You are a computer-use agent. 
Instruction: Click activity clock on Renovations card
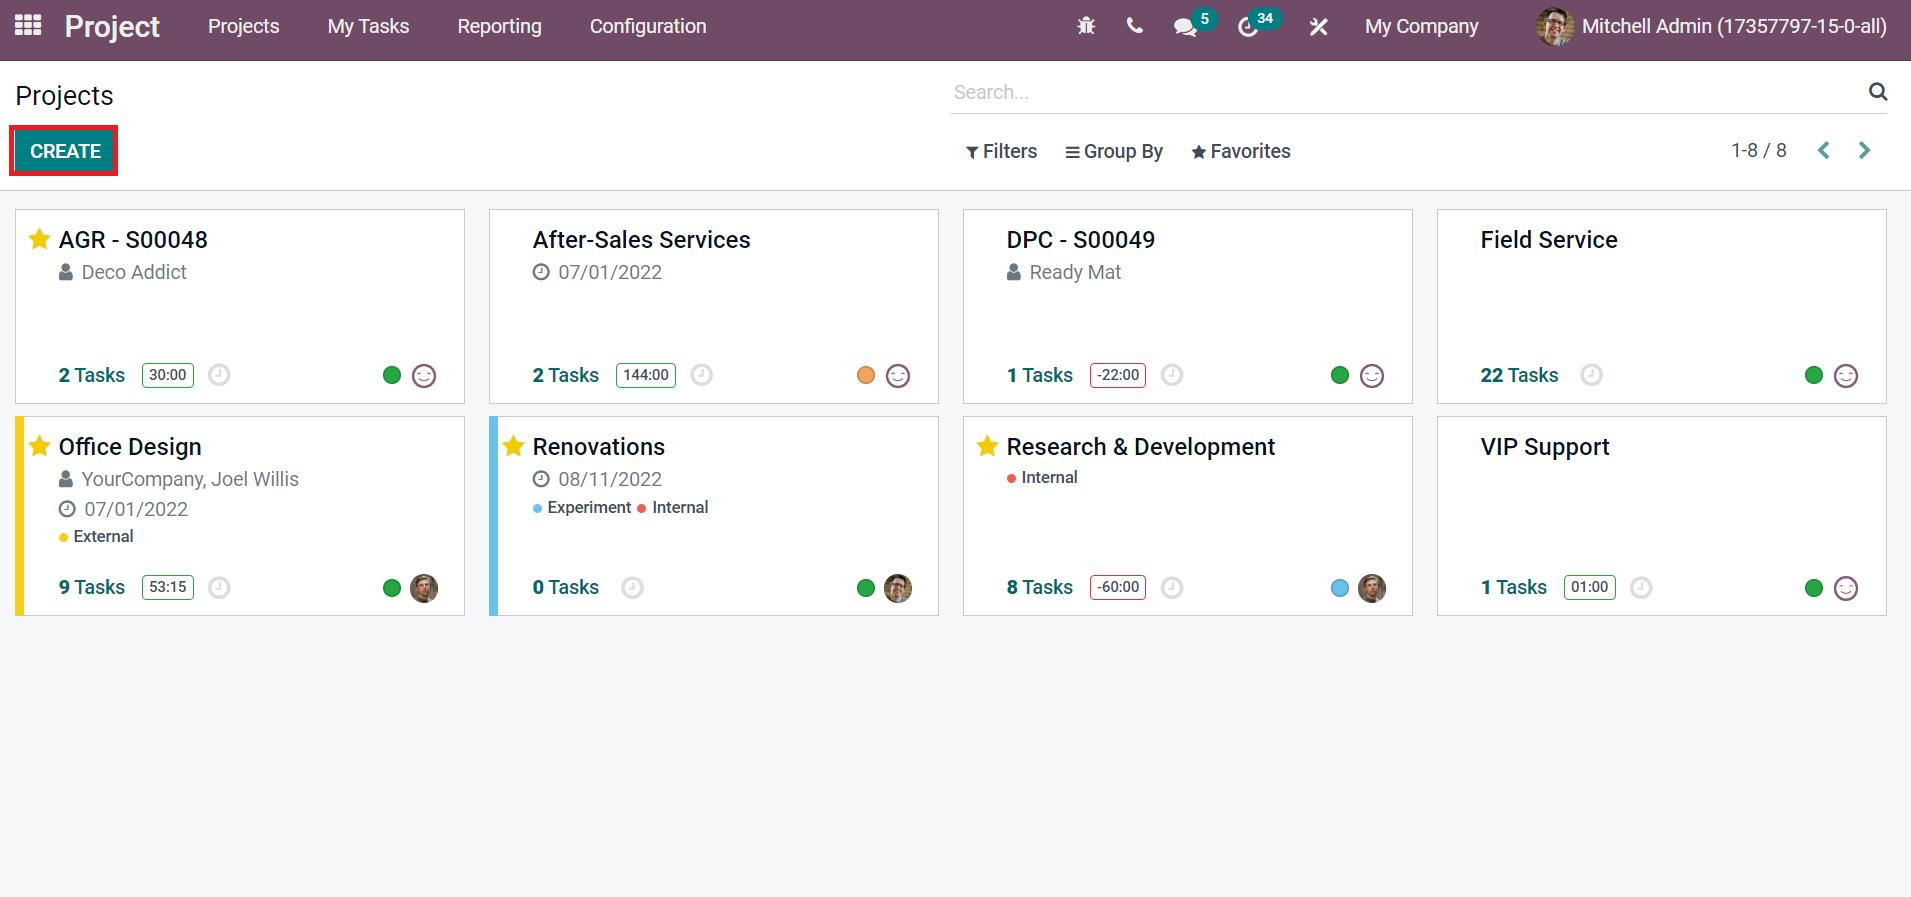click(x=632, y=587)
